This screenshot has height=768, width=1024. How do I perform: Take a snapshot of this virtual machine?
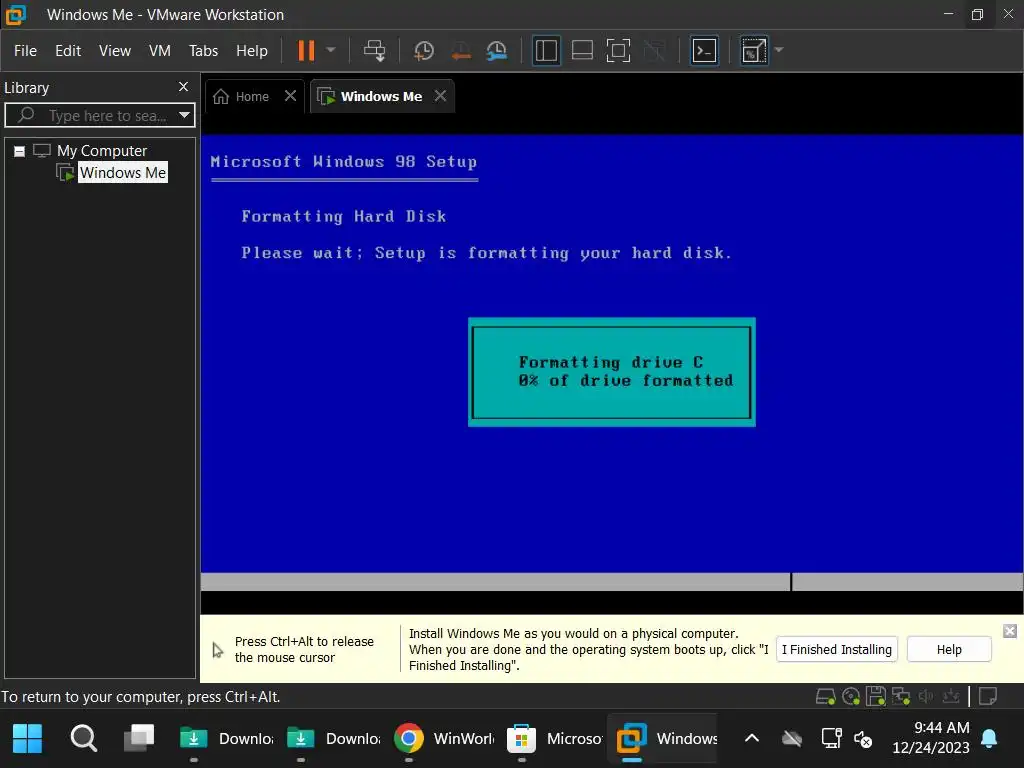(424, 50)
